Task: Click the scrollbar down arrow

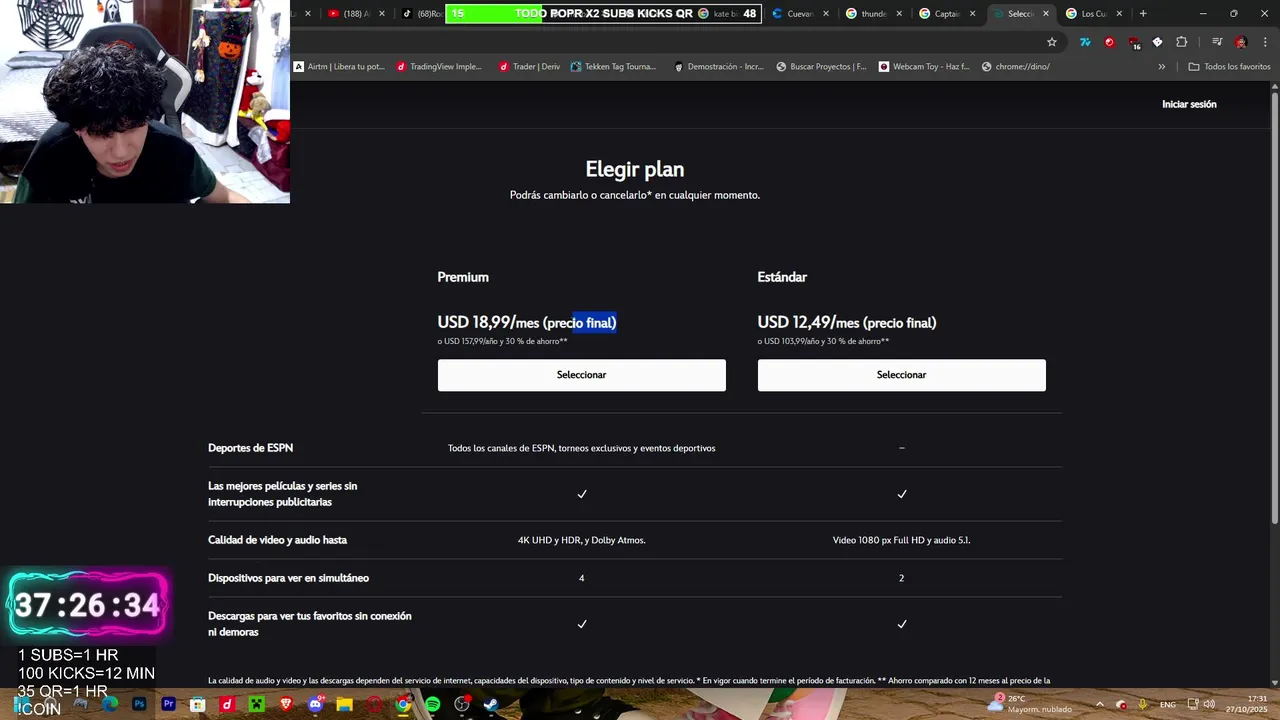Action: [x=1274, y=681]
